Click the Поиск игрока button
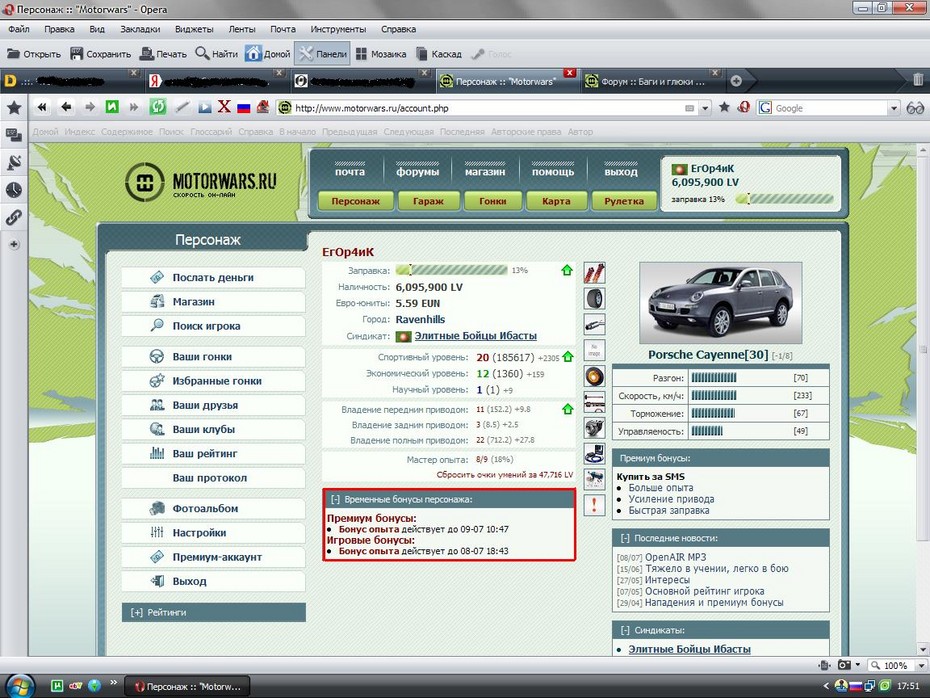Screen dimensions: 930x698 (214, 326)
